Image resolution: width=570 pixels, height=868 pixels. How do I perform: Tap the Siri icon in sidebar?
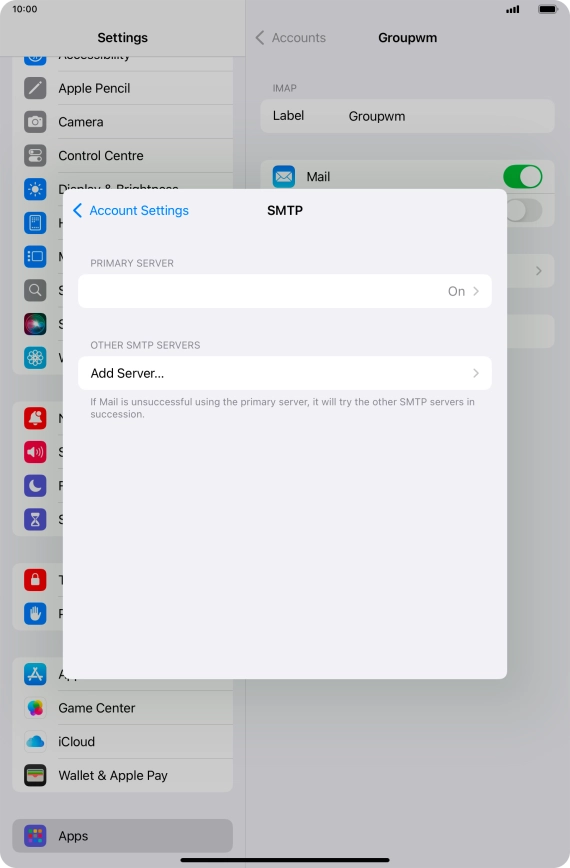[x=35, y=324]
